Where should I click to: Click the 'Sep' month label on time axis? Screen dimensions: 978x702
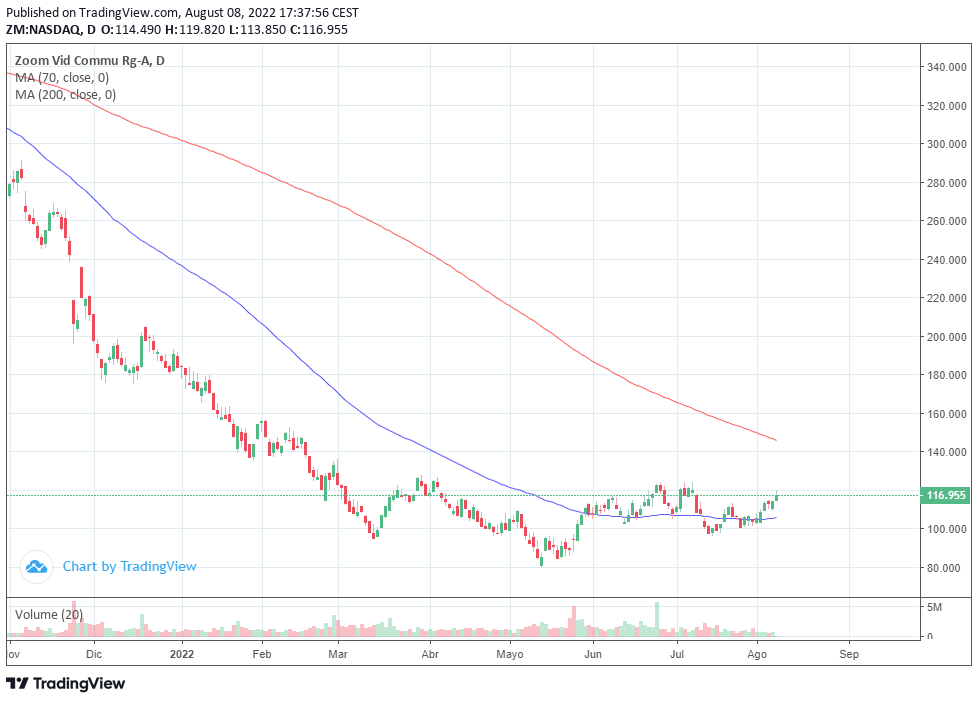849,654
